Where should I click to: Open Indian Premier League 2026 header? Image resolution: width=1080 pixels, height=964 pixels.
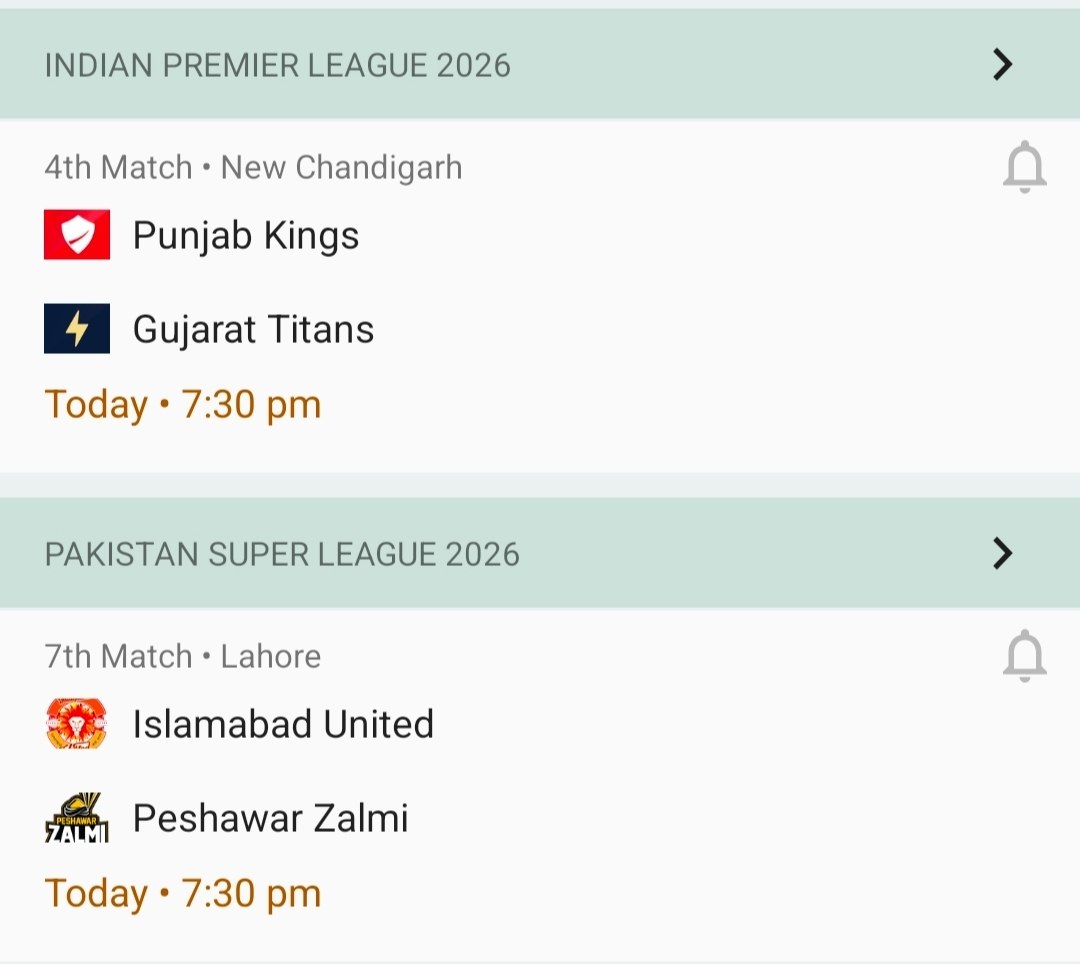coord(278,66)
